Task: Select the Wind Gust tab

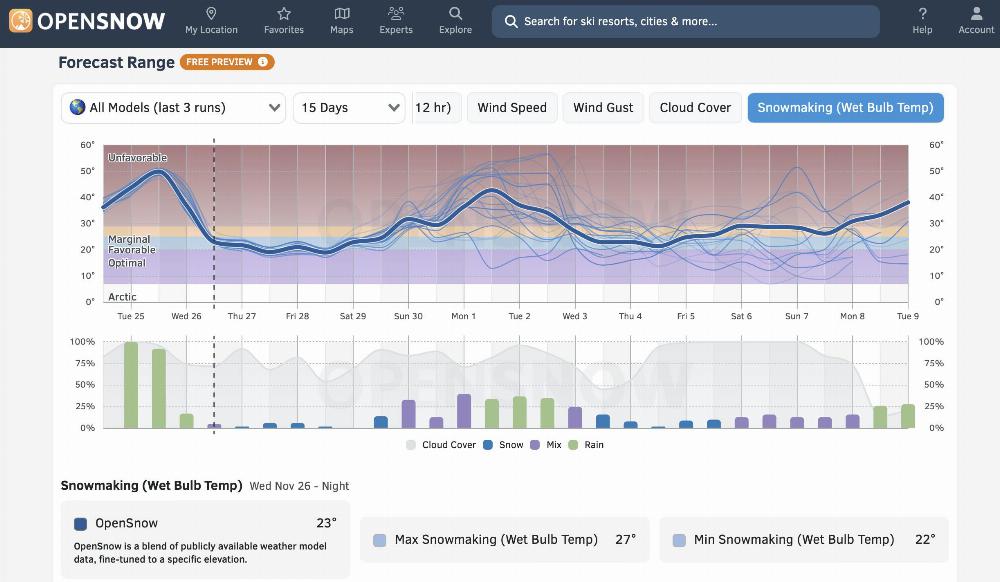Action: coord(603,108)
